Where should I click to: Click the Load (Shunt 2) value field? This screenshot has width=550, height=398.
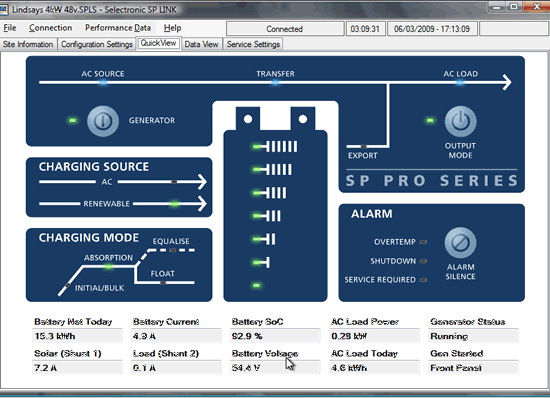pos(176,367)
